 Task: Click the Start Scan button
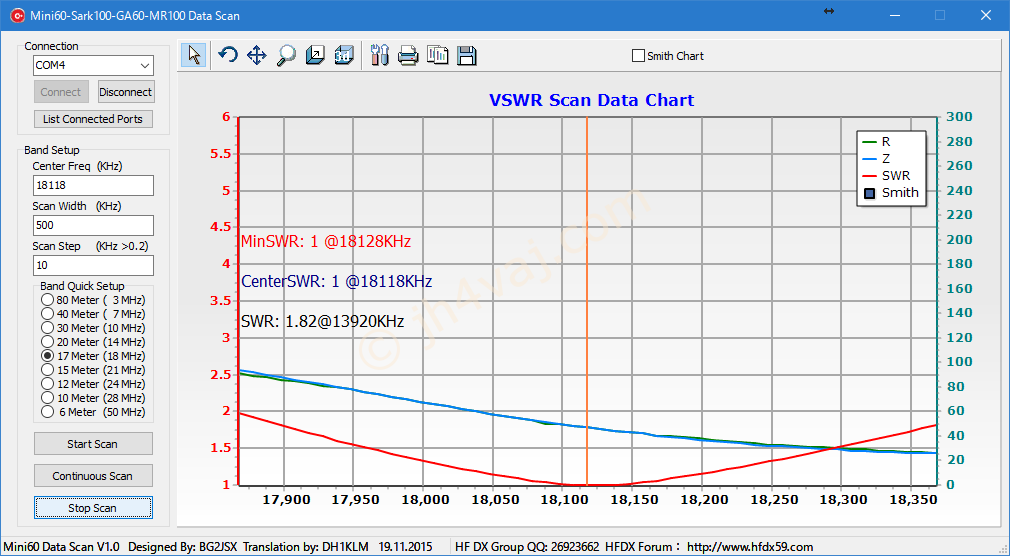[93, 444]
